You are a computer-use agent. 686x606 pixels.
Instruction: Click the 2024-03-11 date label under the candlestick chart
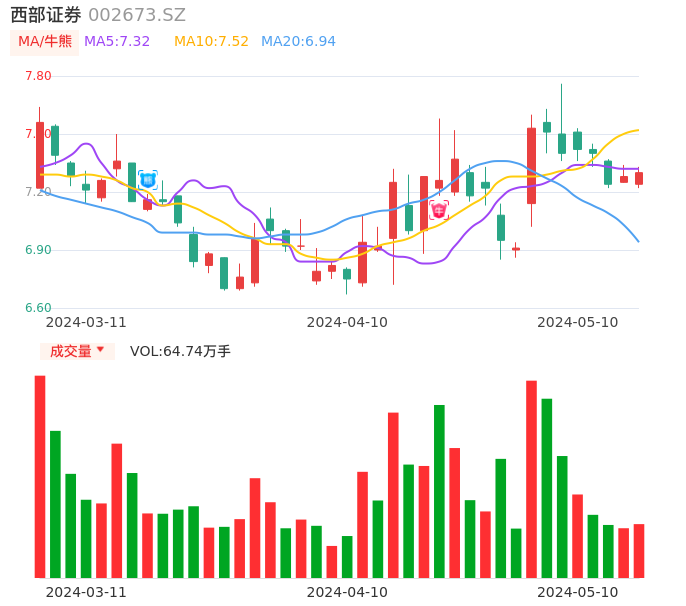tap(86, 322)
